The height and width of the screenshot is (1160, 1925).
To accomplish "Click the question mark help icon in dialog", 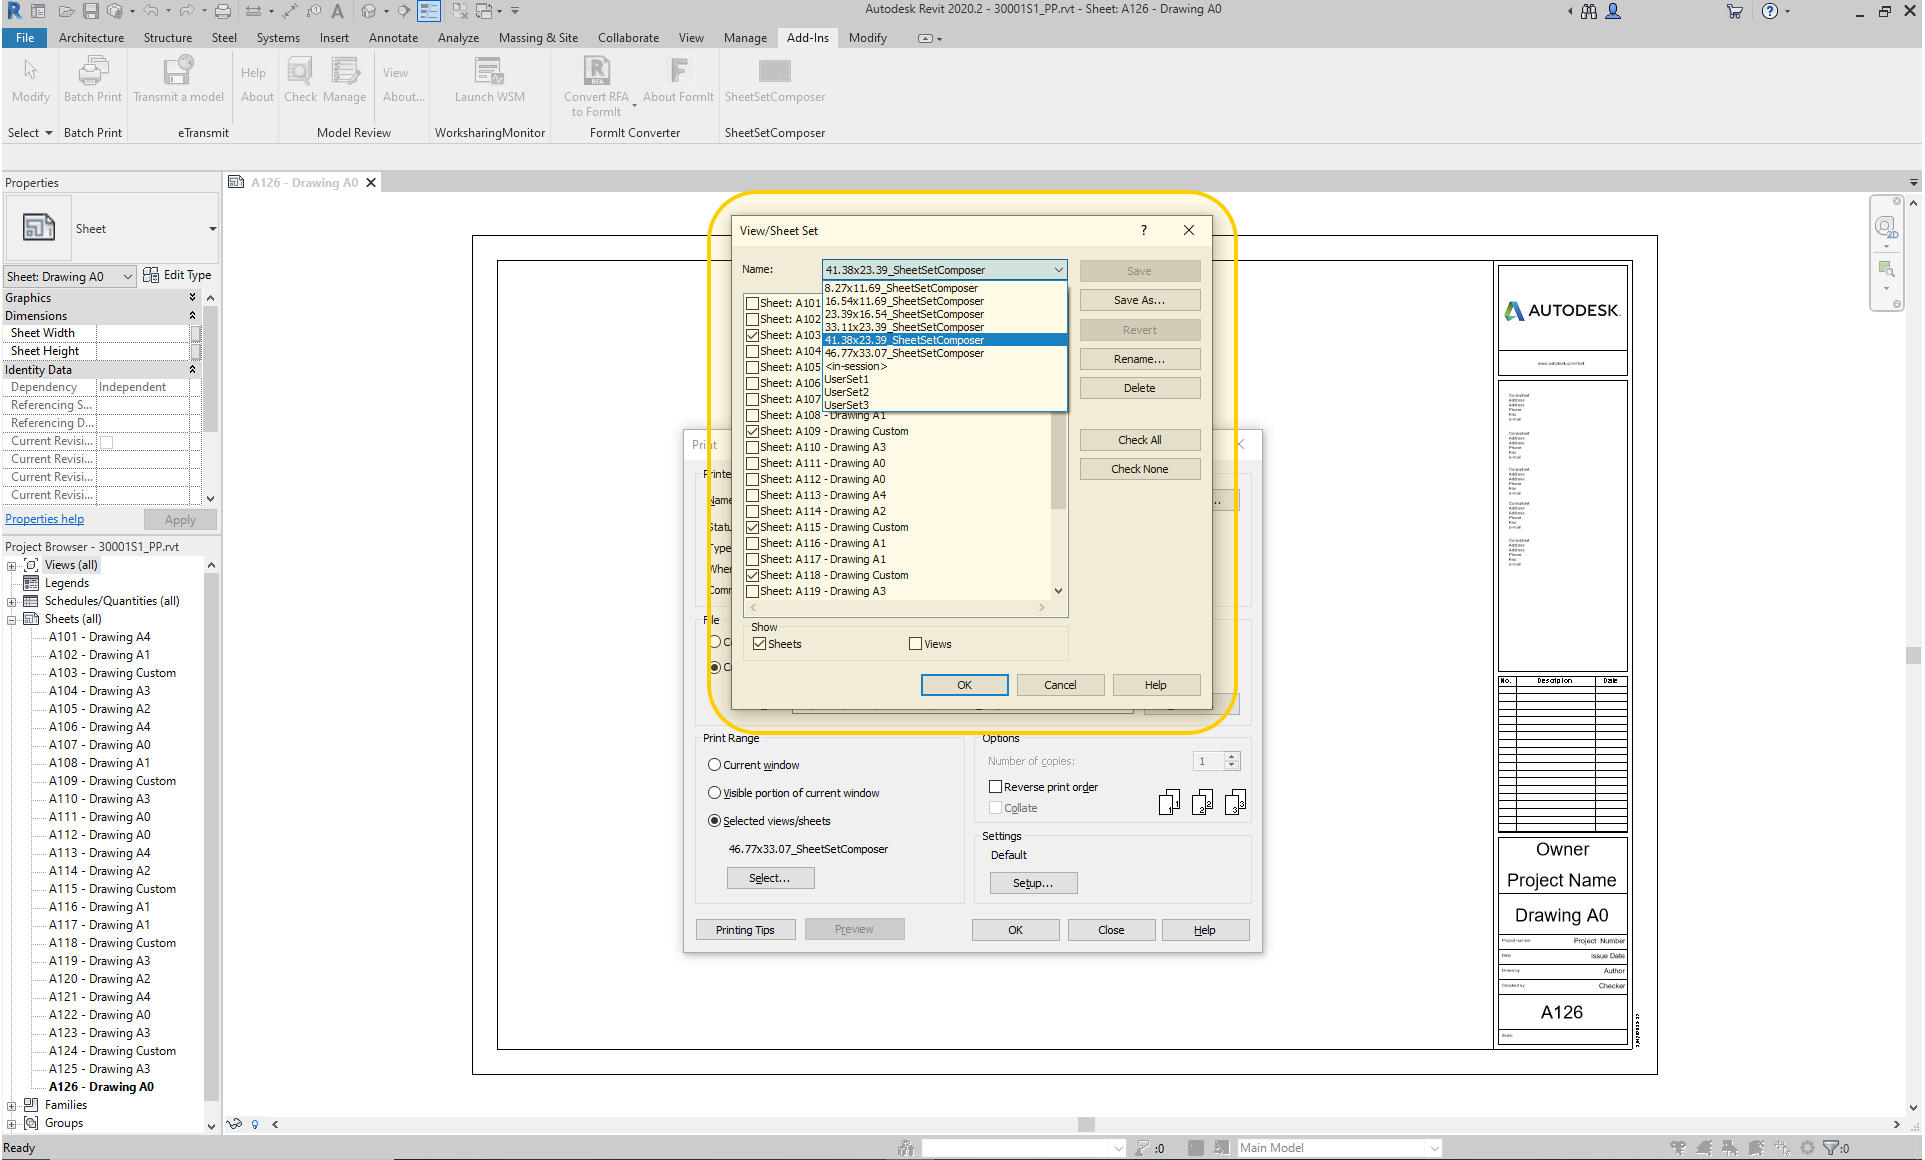I will pos(1144,230).
